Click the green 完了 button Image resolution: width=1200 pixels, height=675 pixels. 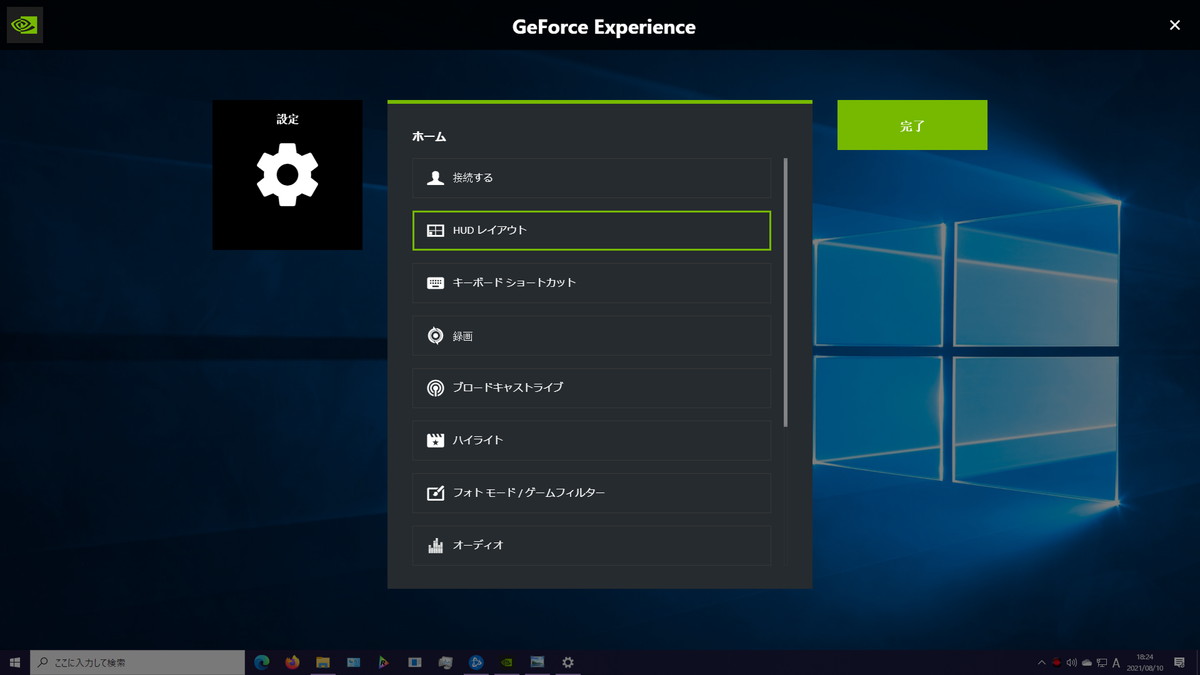tap(912, 125)
